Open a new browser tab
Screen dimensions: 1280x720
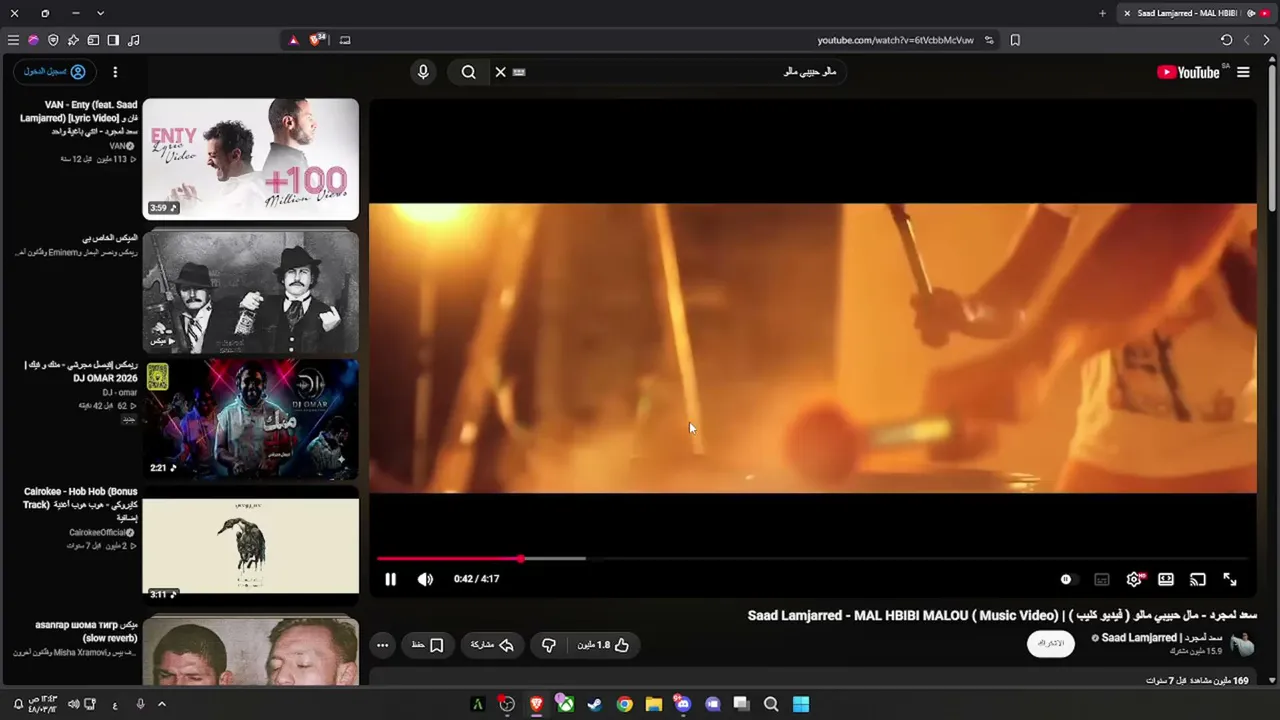[1102, 13]
